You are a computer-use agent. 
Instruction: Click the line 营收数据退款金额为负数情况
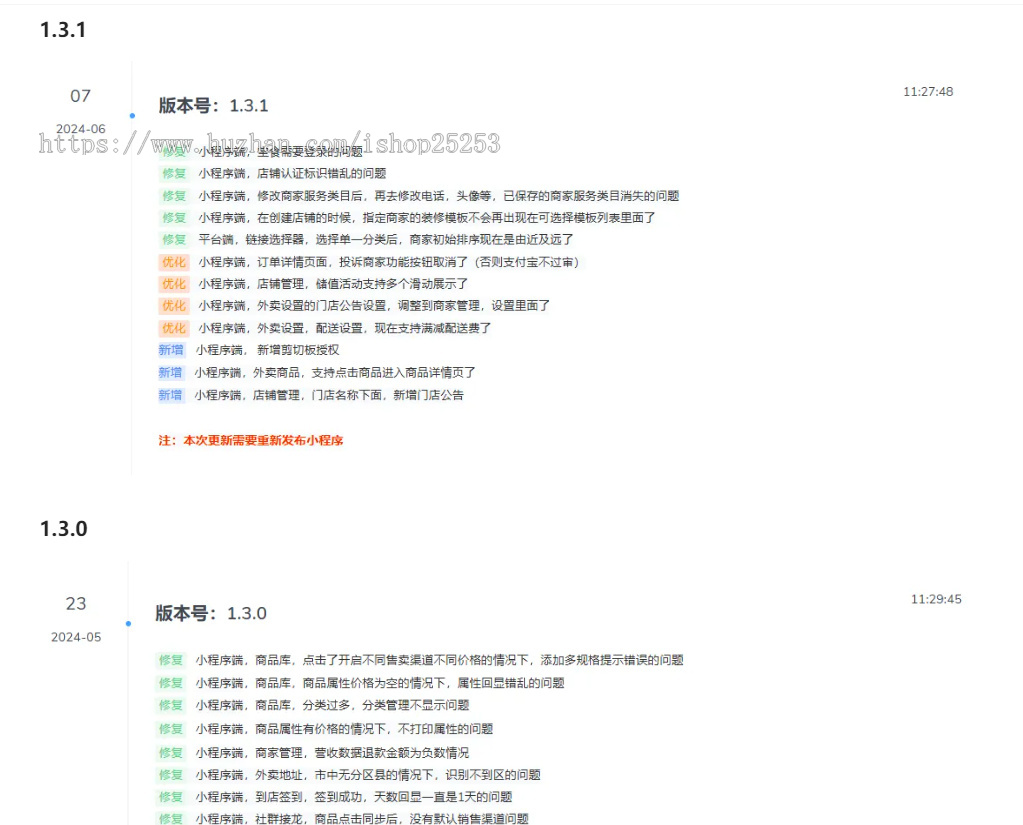coord(332,753)
